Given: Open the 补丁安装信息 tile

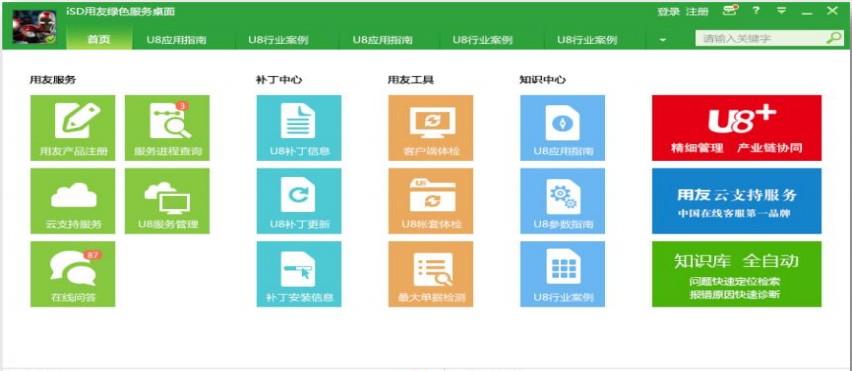Looking at the screenshot, I should click(299, 274).
